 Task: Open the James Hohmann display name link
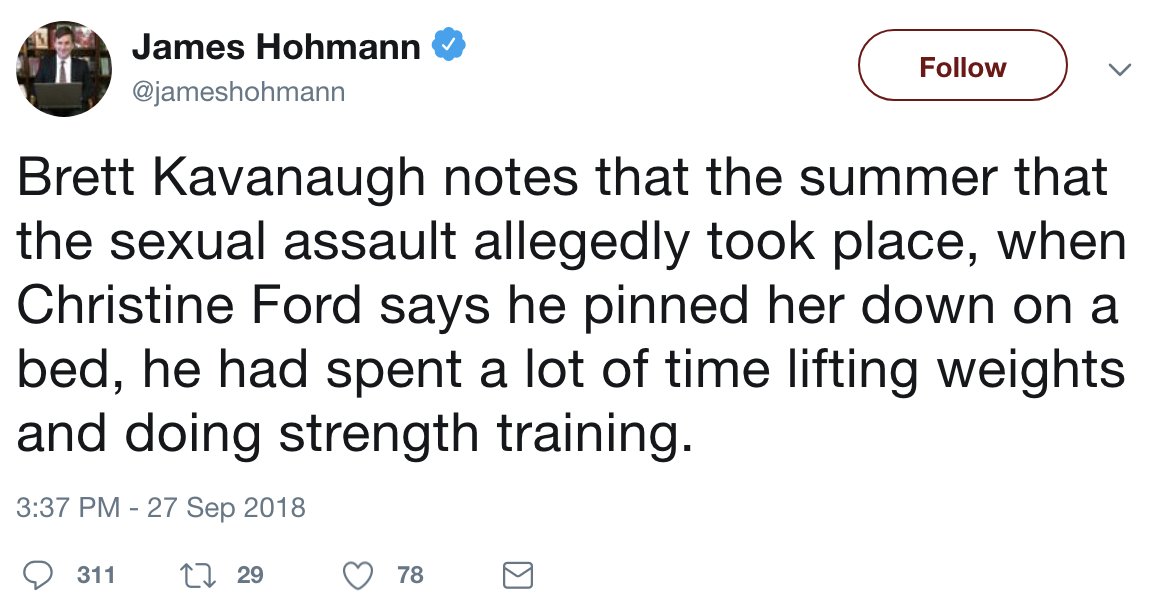click(x=276, y=47)
